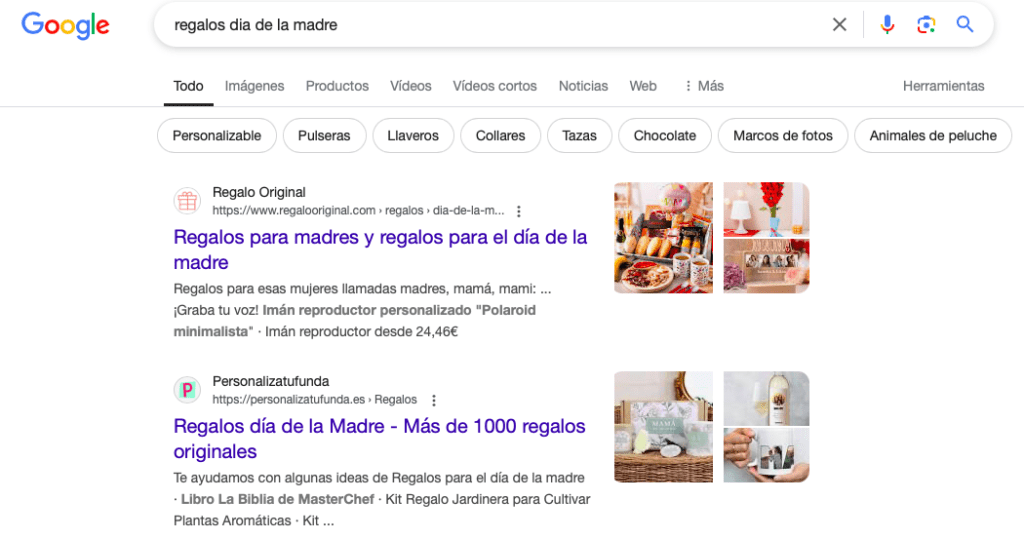Screen dimensions: 1024x538
Task: Apply the Chocolate filter chip
Action: [x=664, y=136]
